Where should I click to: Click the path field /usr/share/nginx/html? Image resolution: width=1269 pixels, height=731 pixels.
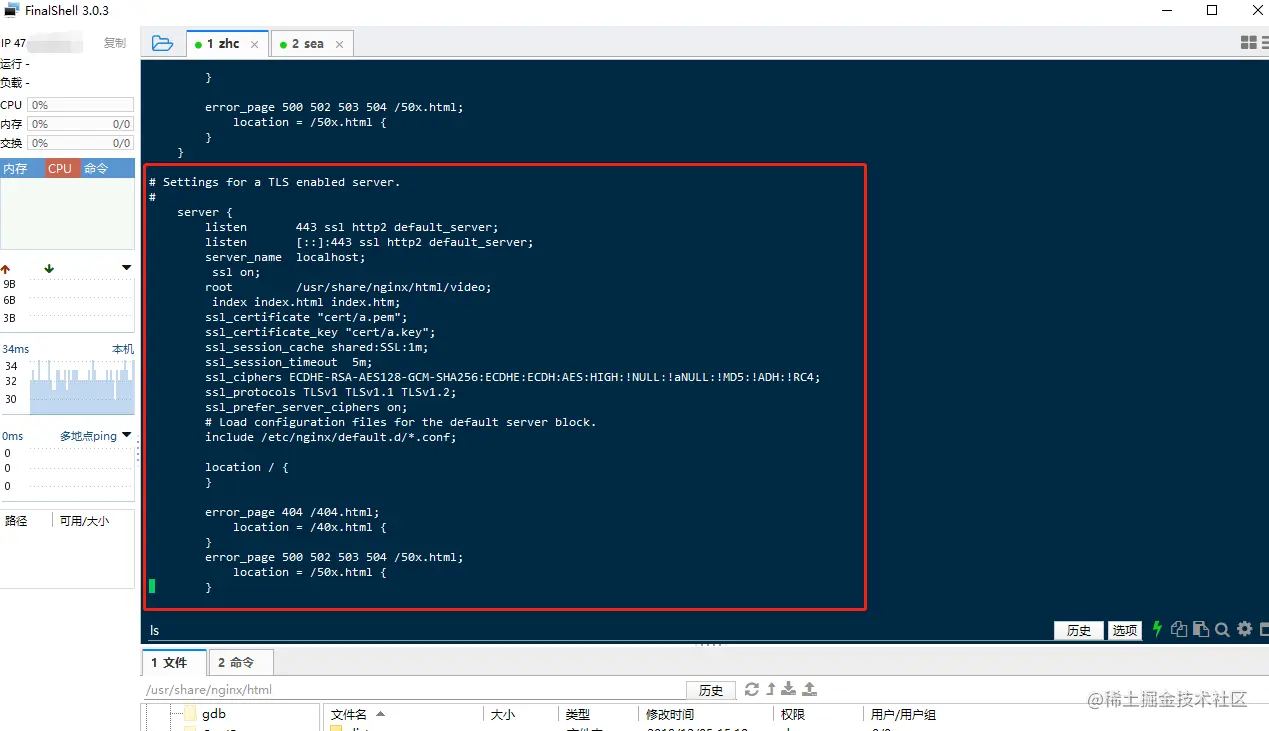[x=413, y=690]
